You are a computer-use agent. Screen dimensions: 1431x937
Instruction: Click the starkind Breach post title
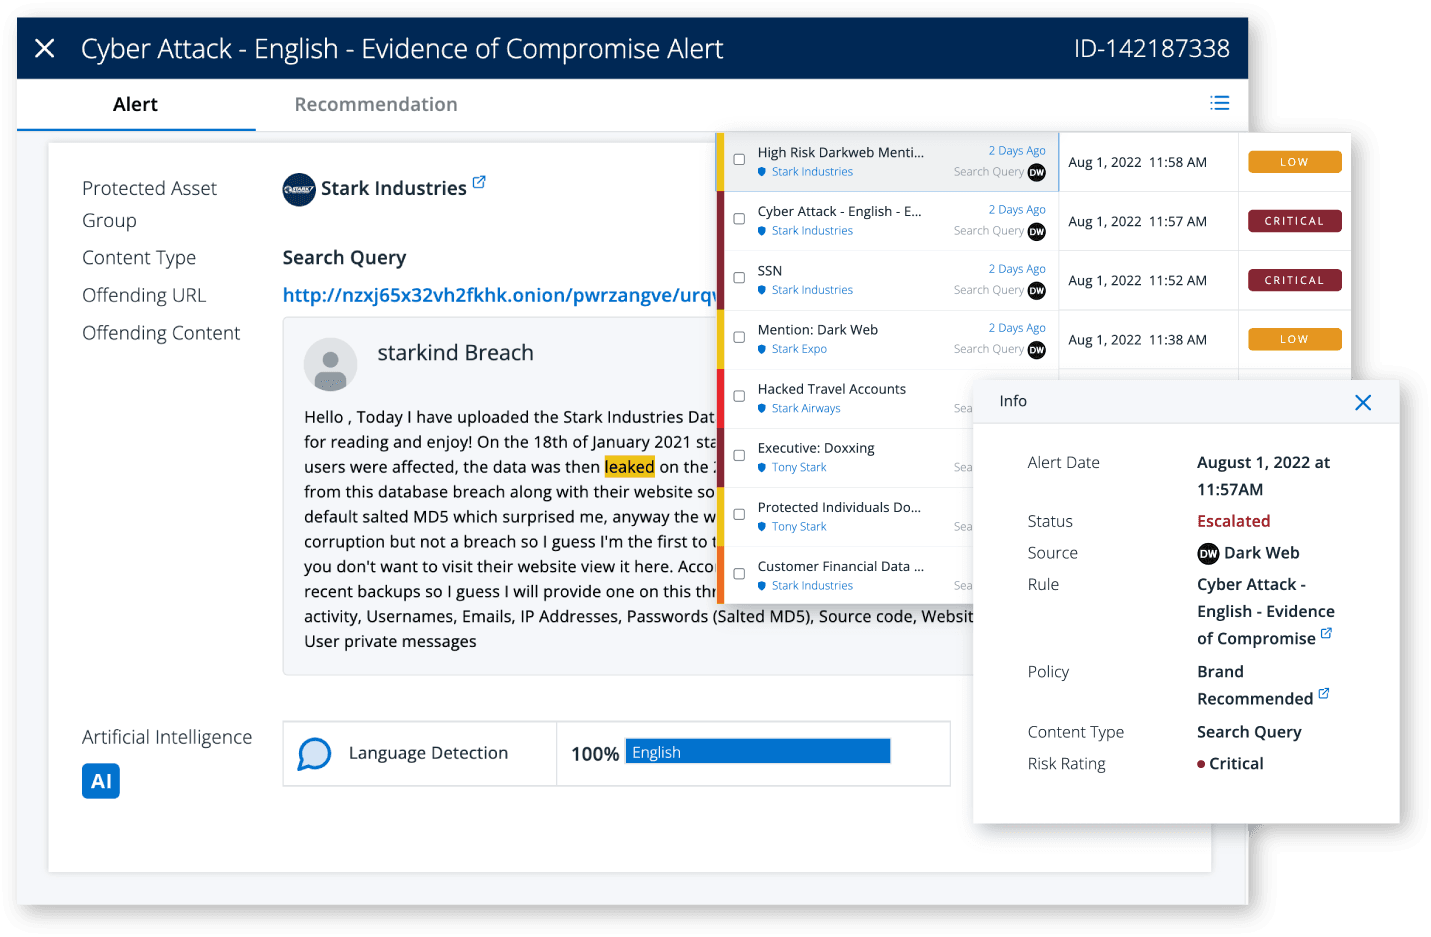pos(455,353)
